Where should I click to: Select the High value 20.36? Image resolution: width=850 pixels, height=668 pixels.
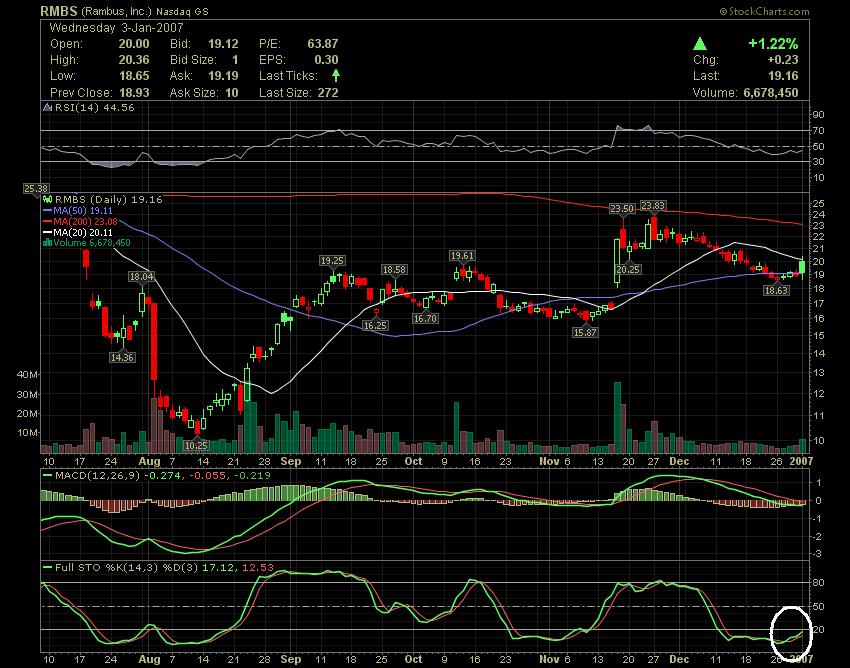click(134, 60)
